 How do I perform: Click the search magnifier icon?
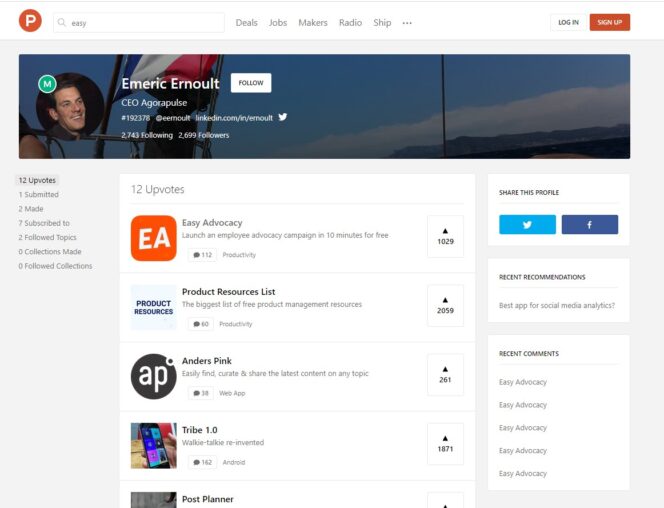point(62,22)
